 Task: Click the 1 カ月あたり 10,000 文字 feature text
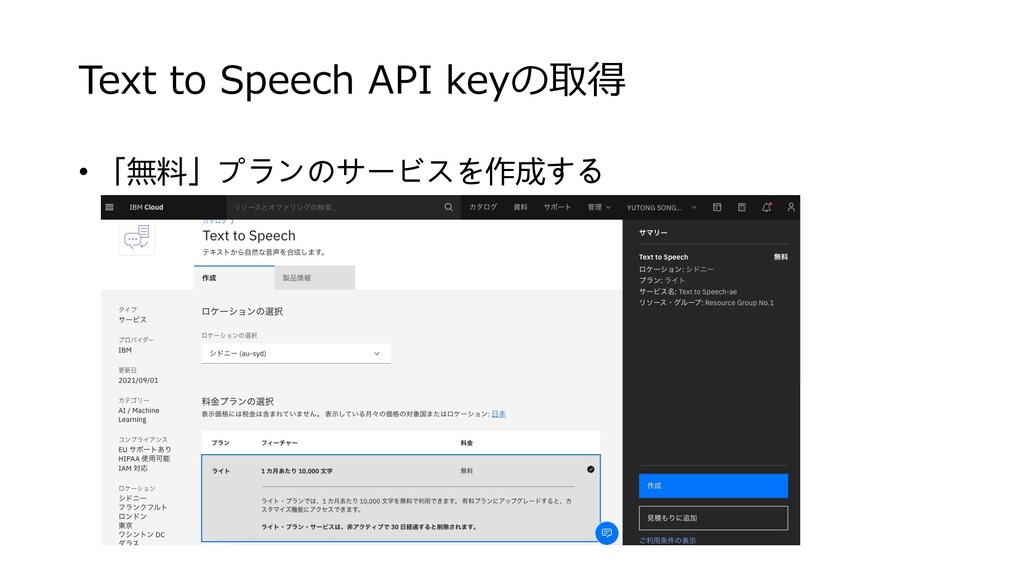(x=296, y=471)
